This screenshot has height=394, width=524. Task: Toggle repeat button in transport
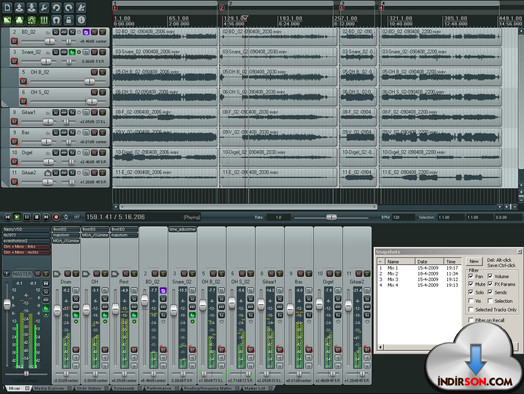tap(66, 217)
